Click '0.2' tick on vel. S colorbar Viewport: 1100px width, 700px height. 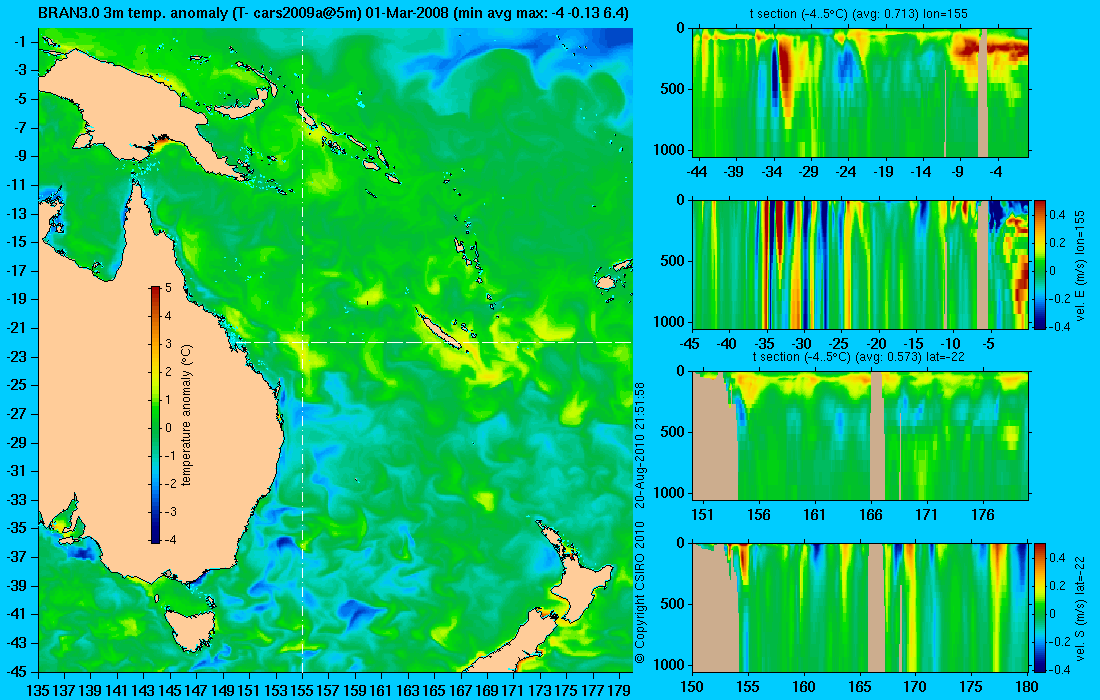tap(1057, 586)
